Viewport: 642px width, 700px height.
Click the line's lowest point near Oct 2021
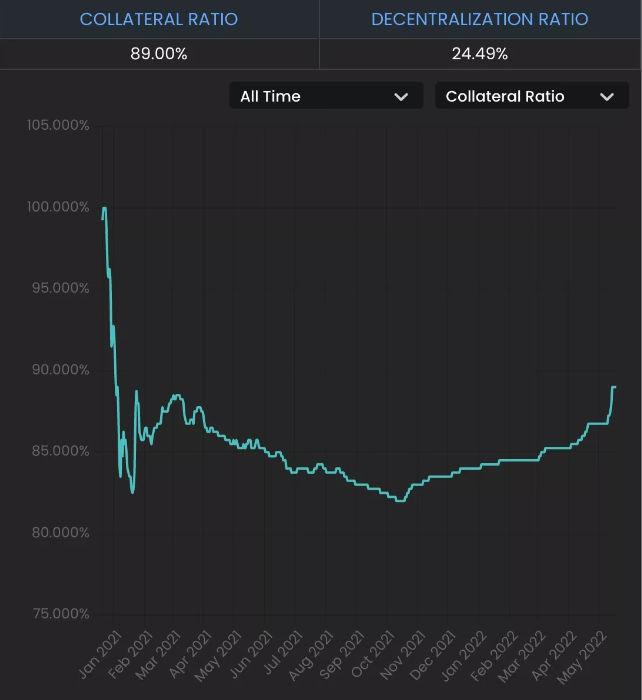coord(400,501)
